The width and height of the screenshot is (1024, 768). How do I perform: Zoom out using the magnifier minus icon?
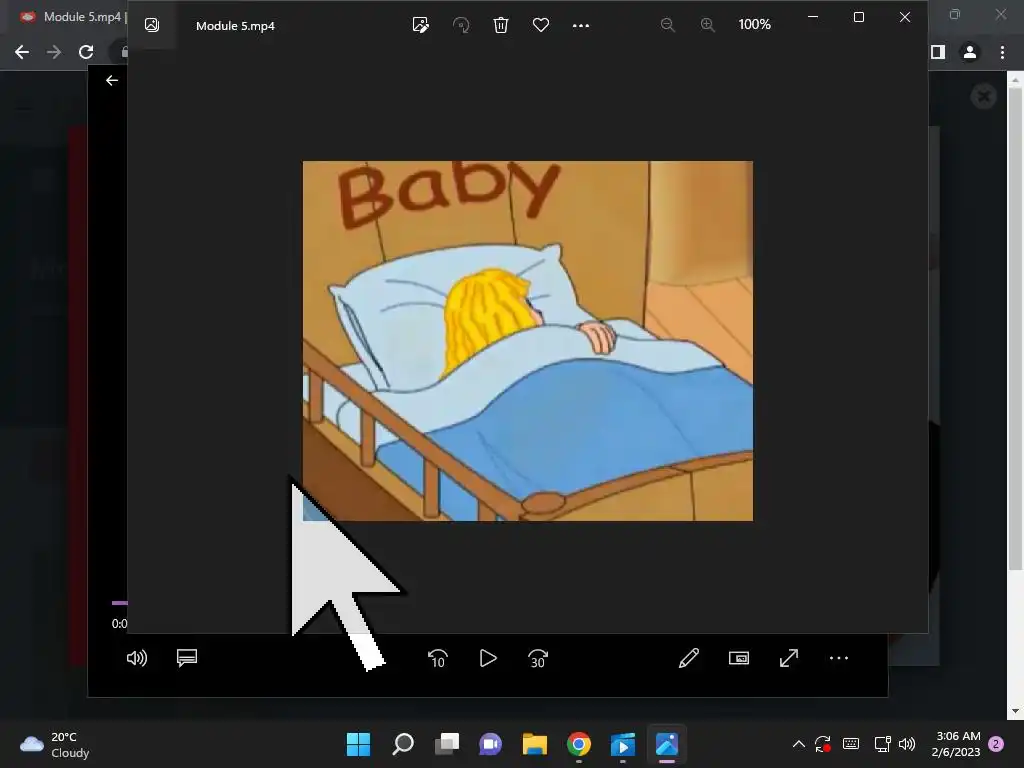(667, 25)
